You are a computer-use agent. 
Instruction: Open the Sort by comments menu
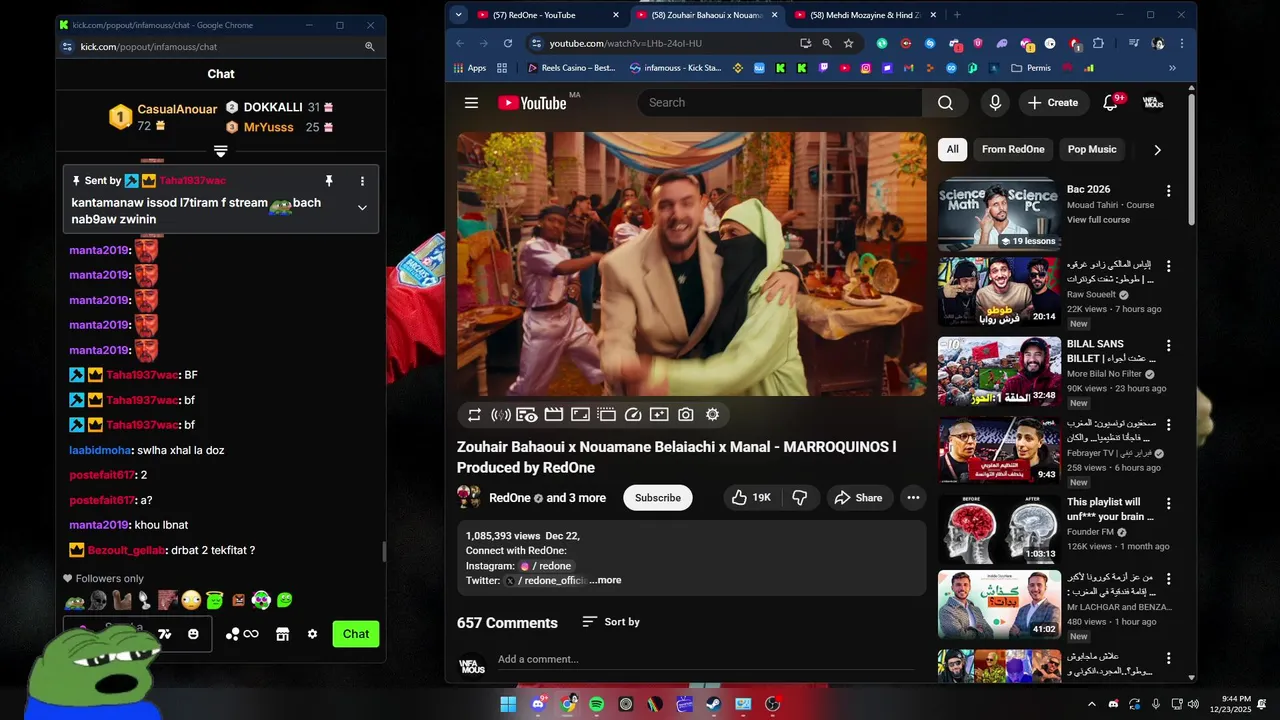point(611,622)
